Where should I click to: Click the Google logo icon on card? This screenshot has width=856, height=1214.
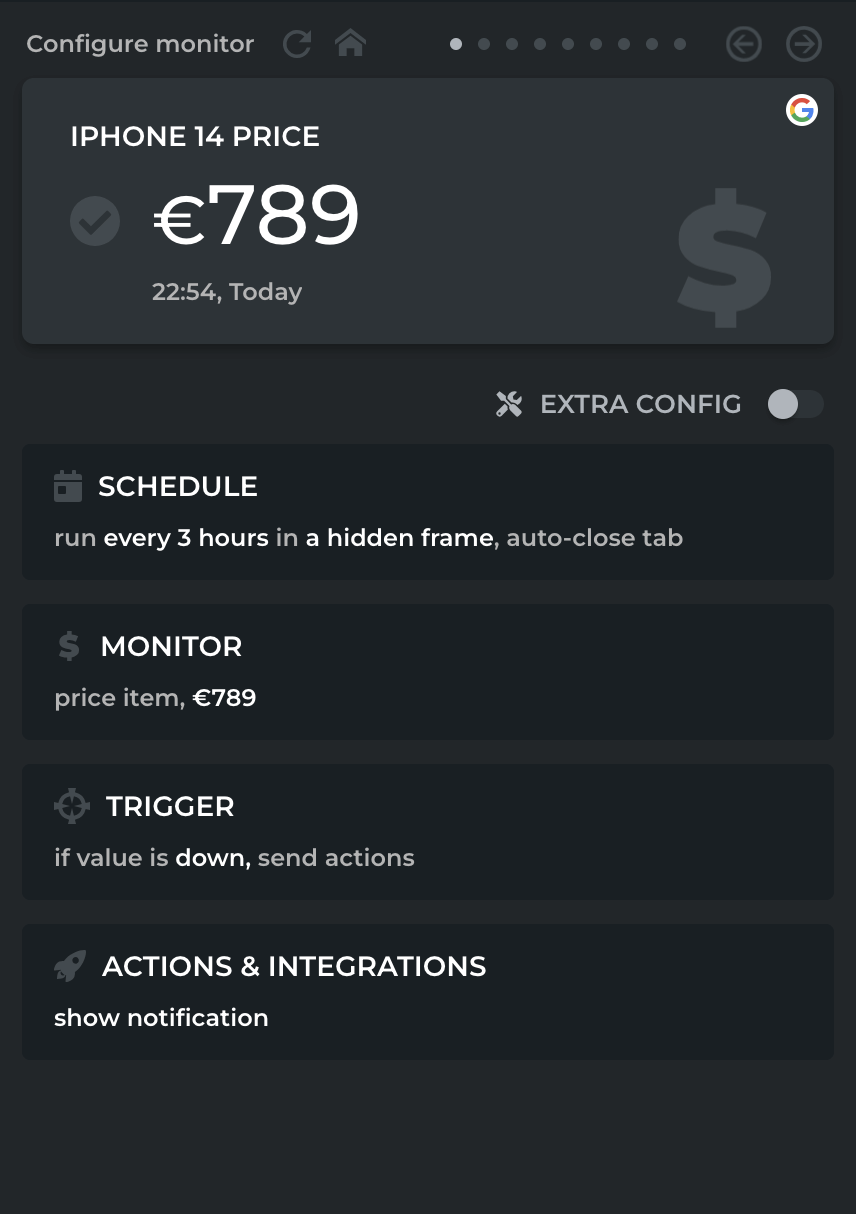[801, 110]
